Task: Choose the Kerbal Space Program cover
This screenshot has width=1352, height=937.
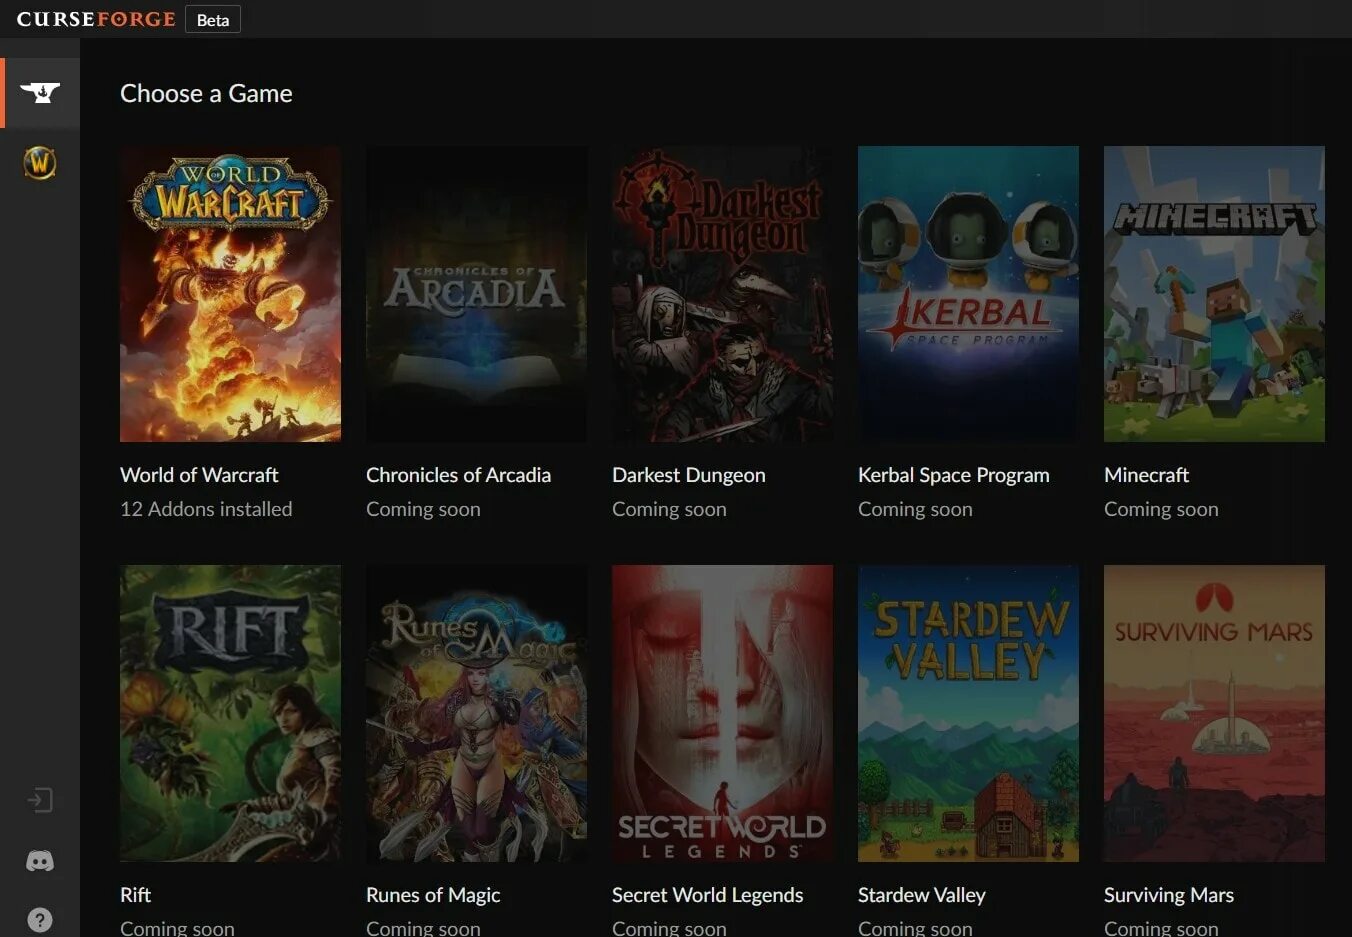Action: coord(968,294)
